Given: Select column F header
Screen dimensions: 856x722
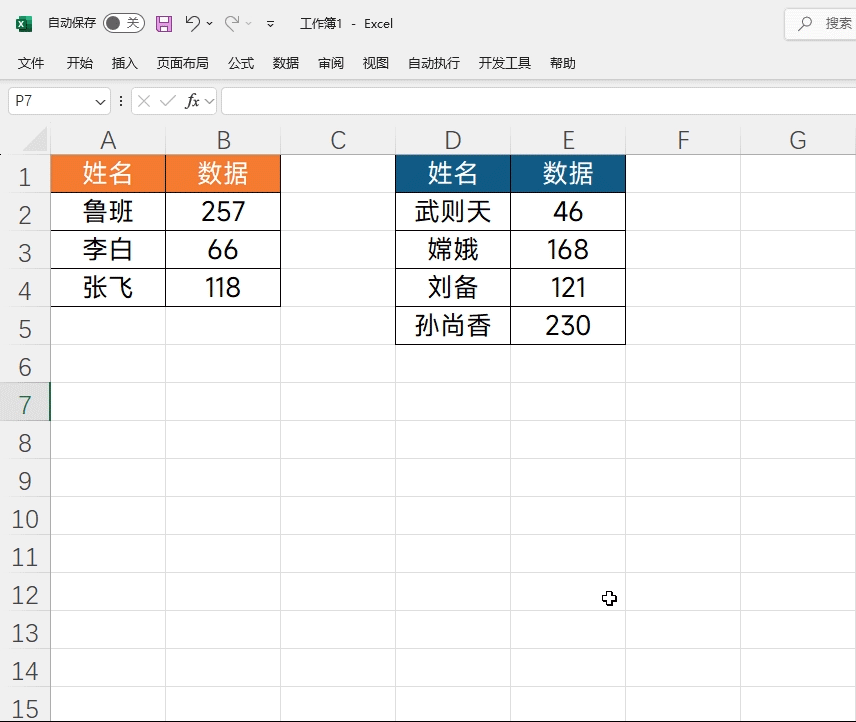Looking at the screenshot, I should (x=683, y=140).
